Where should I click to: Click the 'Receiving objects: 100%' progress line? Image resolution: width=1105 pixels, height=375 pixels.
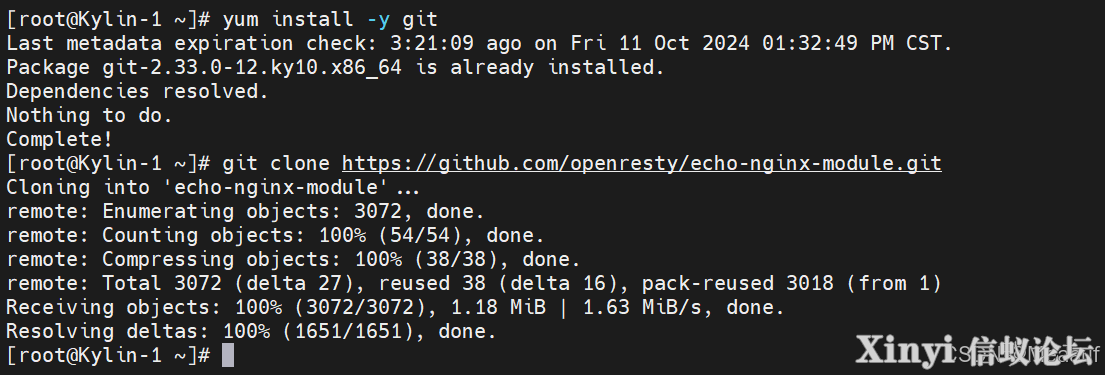click(x=395, y=307)
